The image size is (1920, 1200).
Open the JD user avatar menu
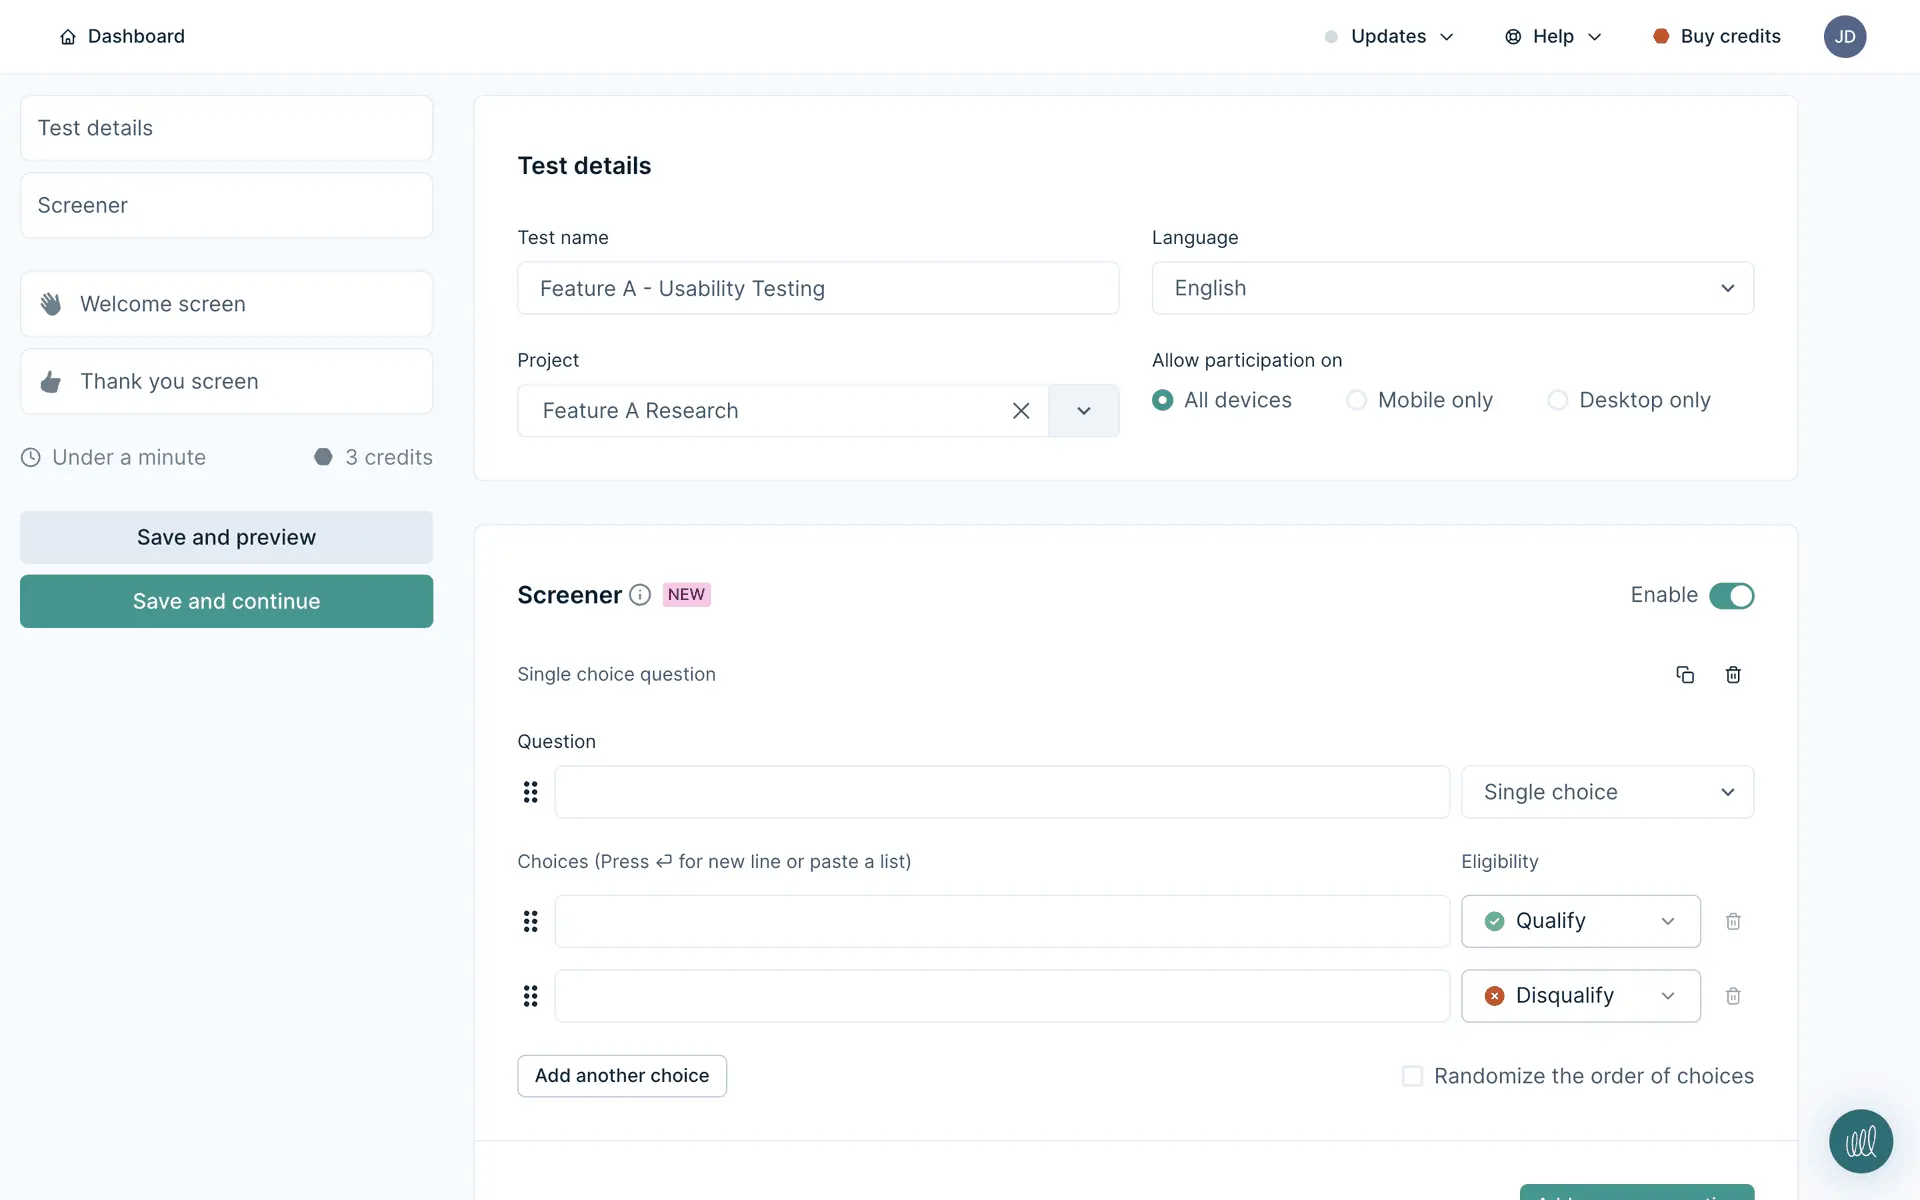click(1844, 37)
